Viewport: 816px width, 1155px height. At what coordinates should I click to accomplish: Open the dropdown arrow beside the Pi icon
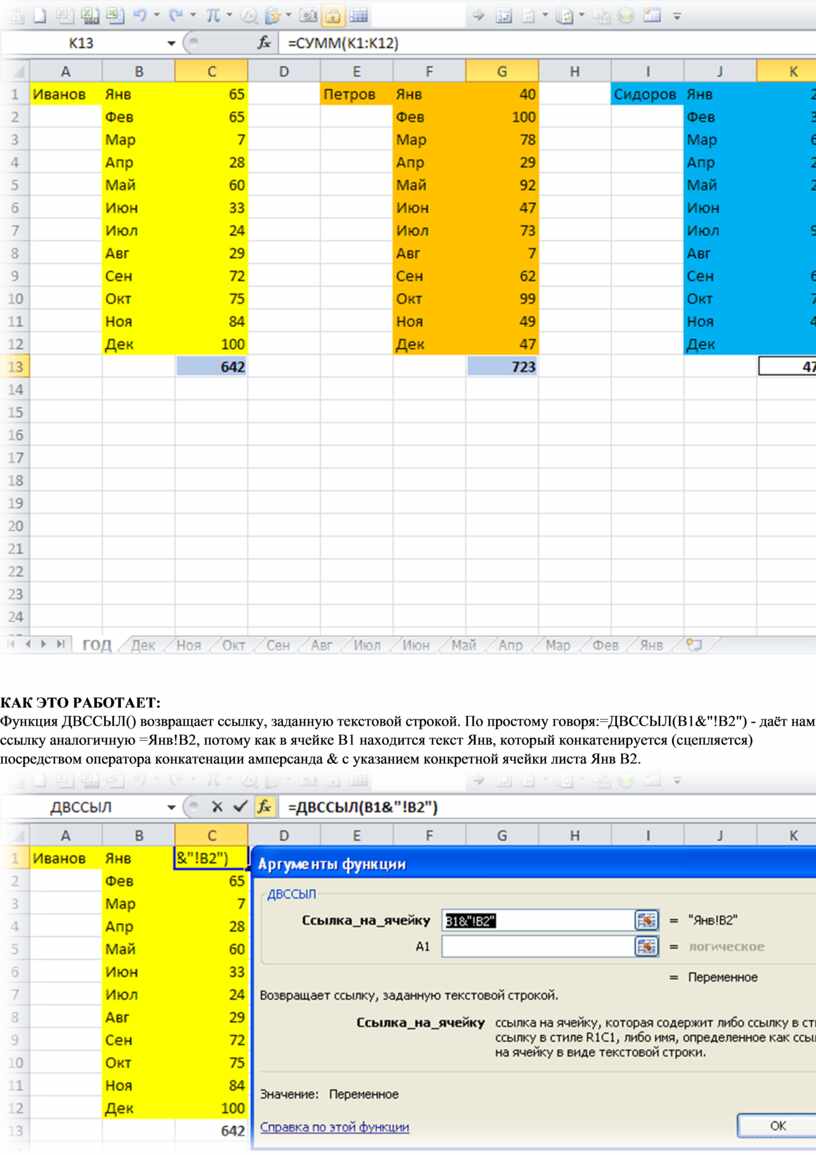pos(230,15)
